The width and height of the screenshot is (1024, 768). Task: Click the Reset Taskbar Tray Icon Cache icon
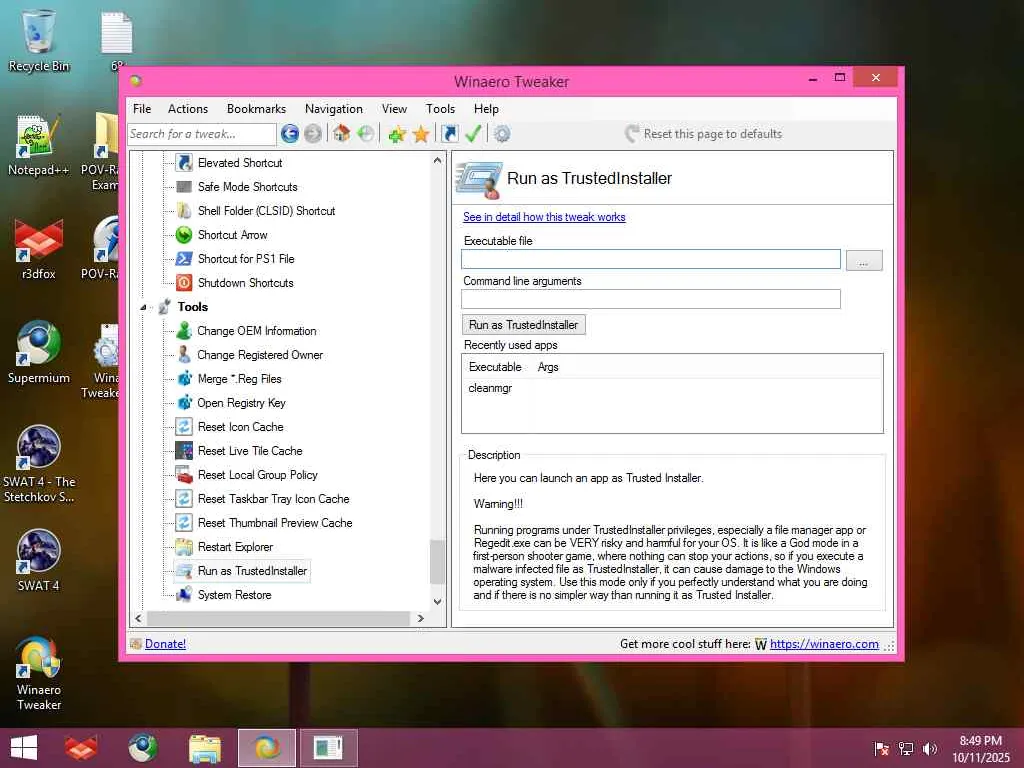point(184,499)
